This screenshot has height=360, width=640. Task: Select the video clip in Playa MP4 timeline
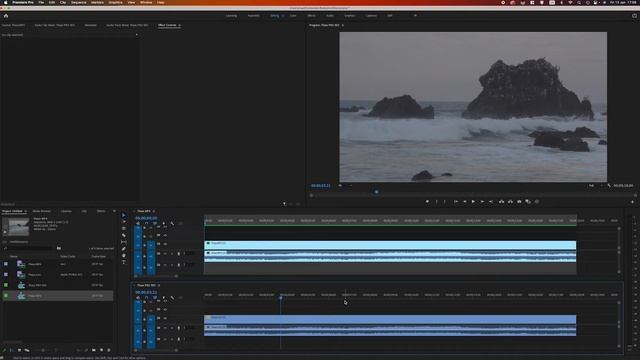[x=390, y=245]
